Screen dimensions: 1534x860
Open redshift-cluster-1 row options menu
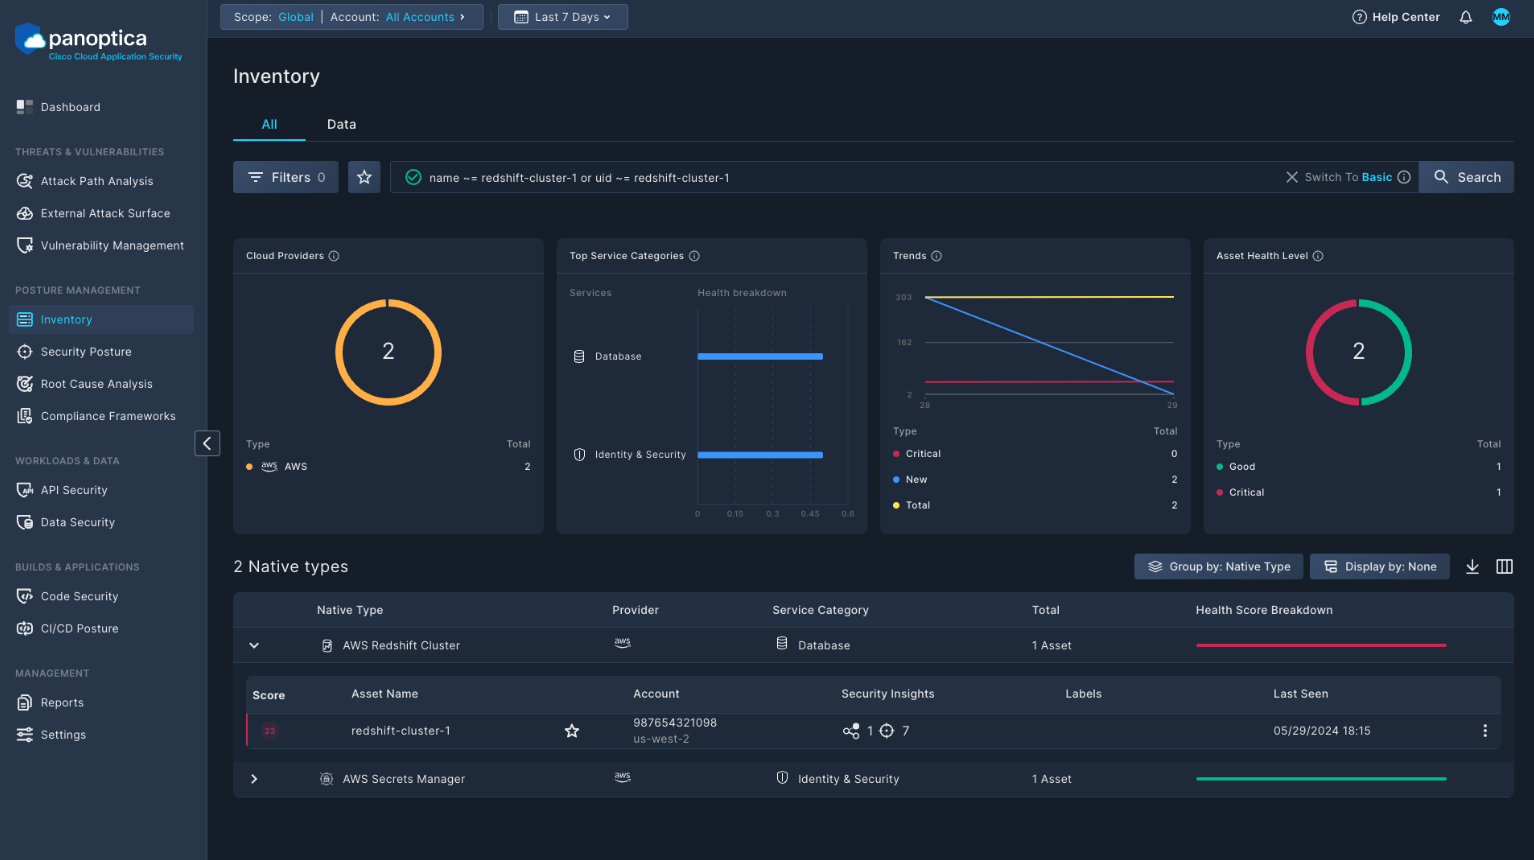coord(1485,731)
